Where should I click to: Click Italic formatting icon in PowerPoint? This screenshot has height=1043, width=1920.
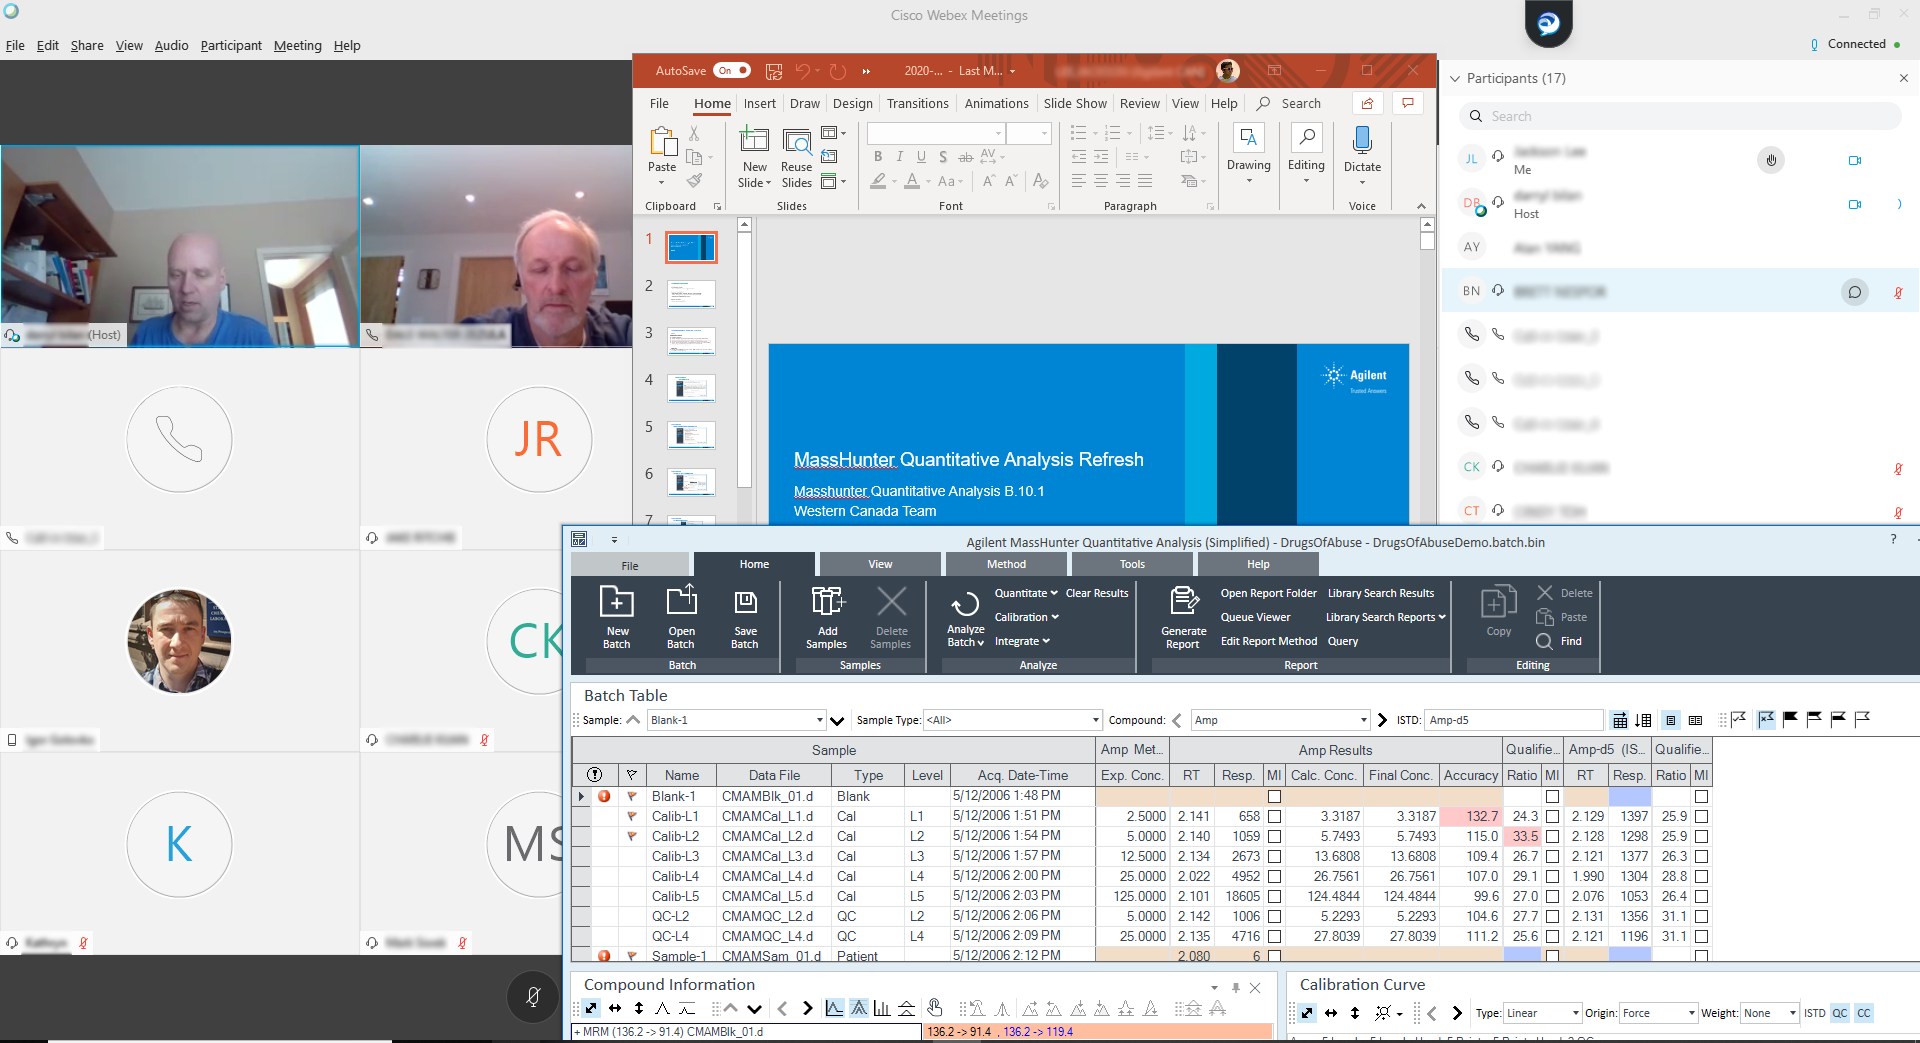[899, 157]
